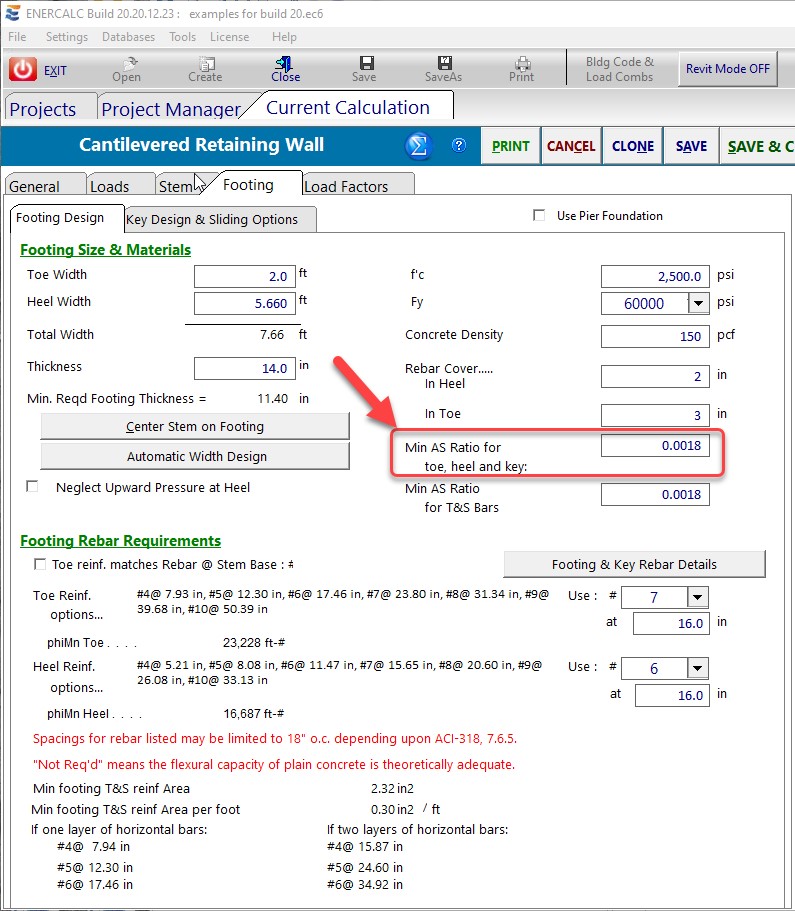The width and height of the screenshot is (795, 911).
Task: Click the Toe Width input field
Action: tap(245, 276)
